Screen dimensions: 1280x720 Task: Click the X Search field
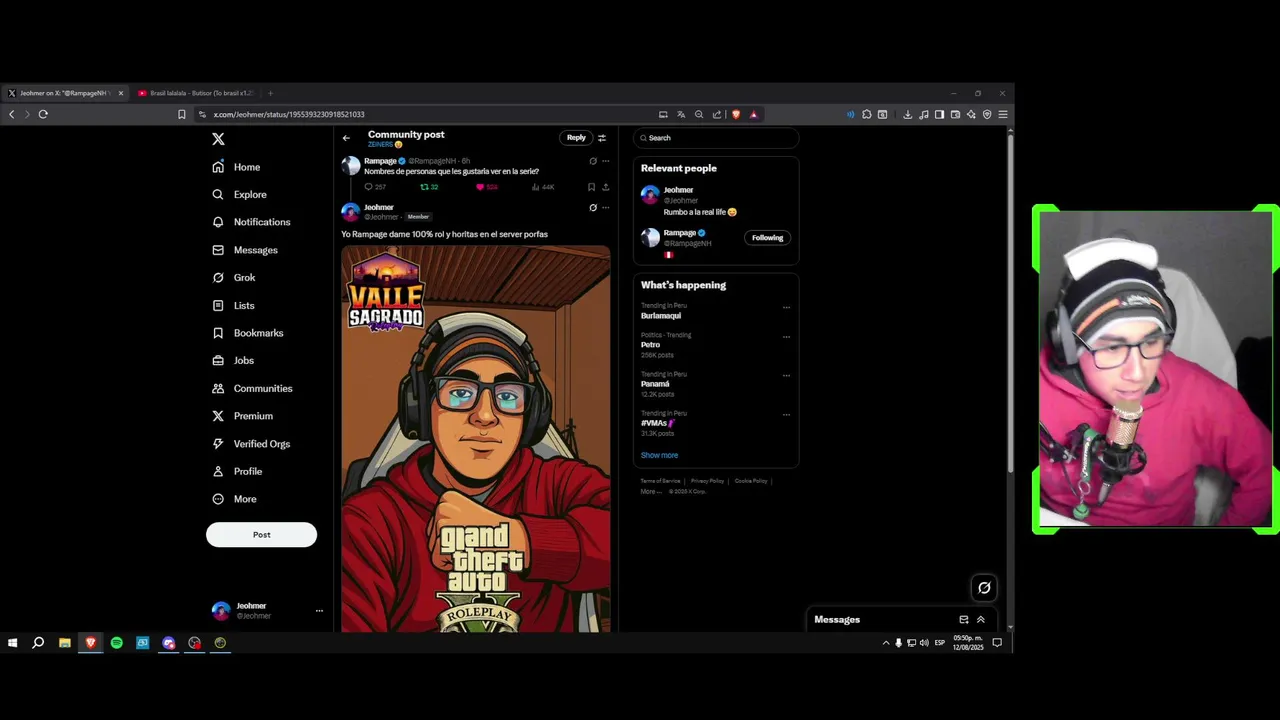[x=716, y=138]
